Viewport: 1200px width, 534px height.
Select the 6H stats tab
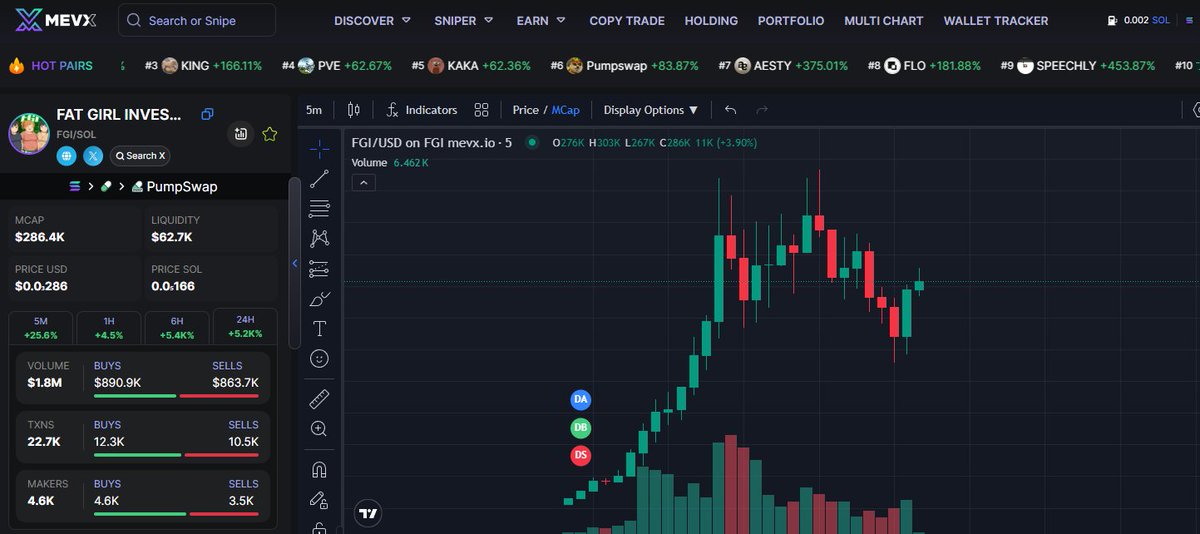point(176,328)
